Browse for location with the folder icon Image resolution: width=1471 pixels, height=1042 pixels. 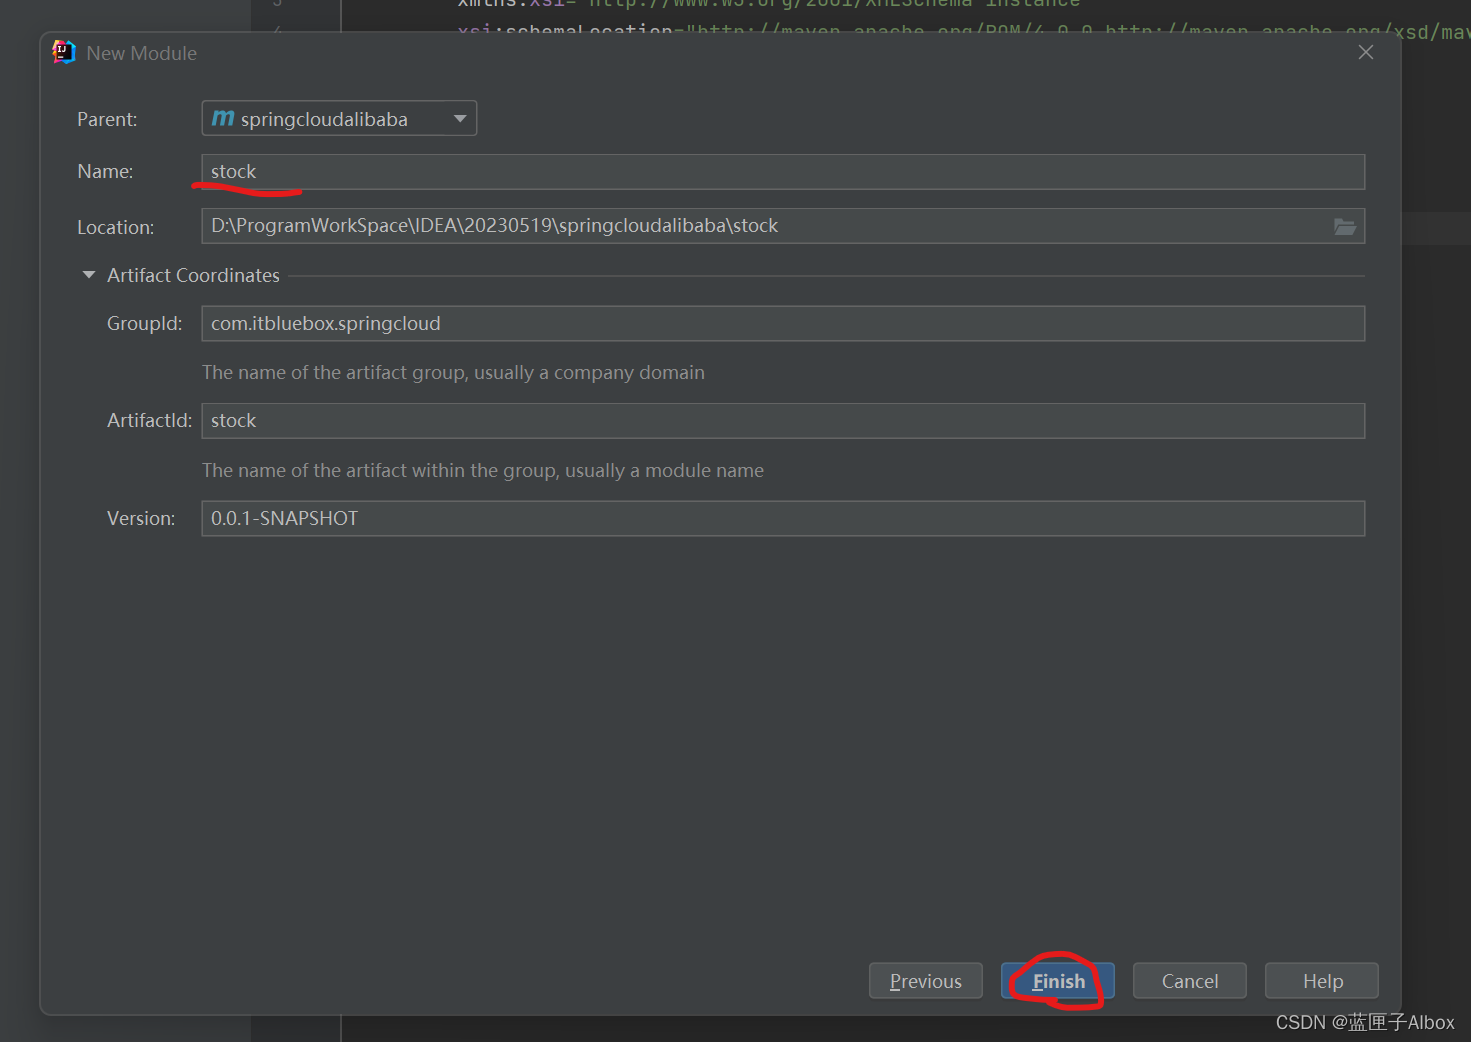[1345, 227]
